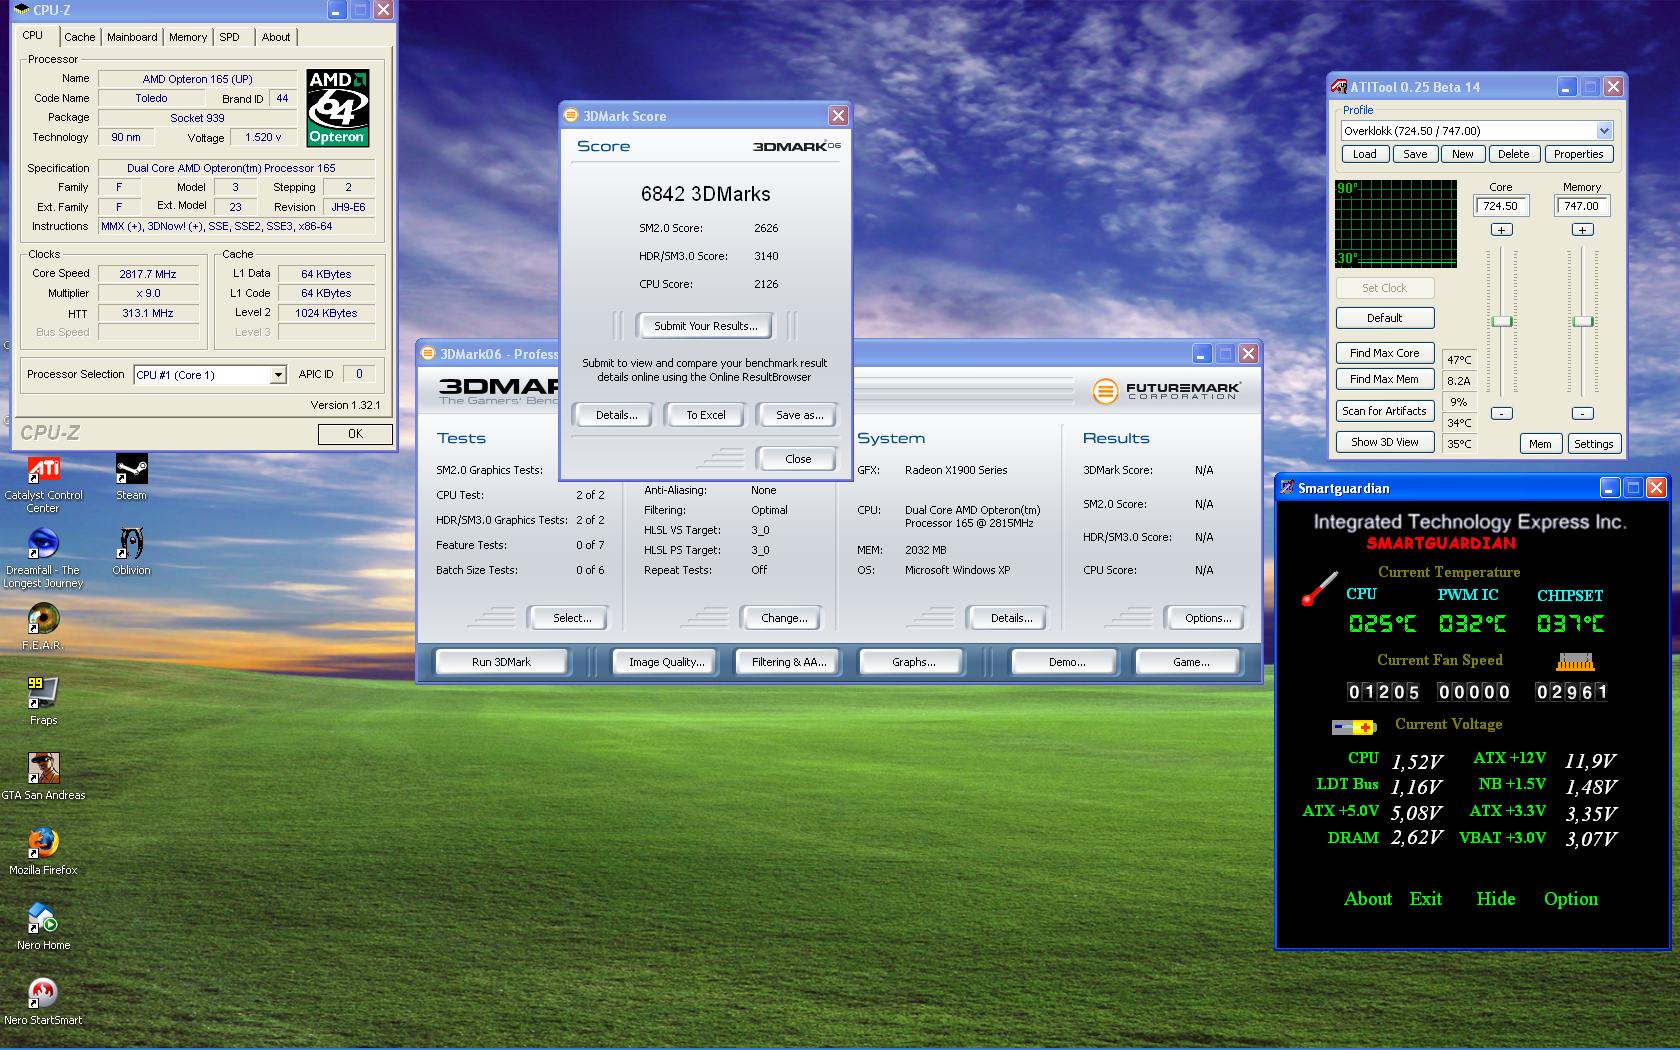Image resolution: width=1680 pixels, height=1050 pixels.
Task: Open Image Quality options in 3DMark06
Action: point(666,662)
